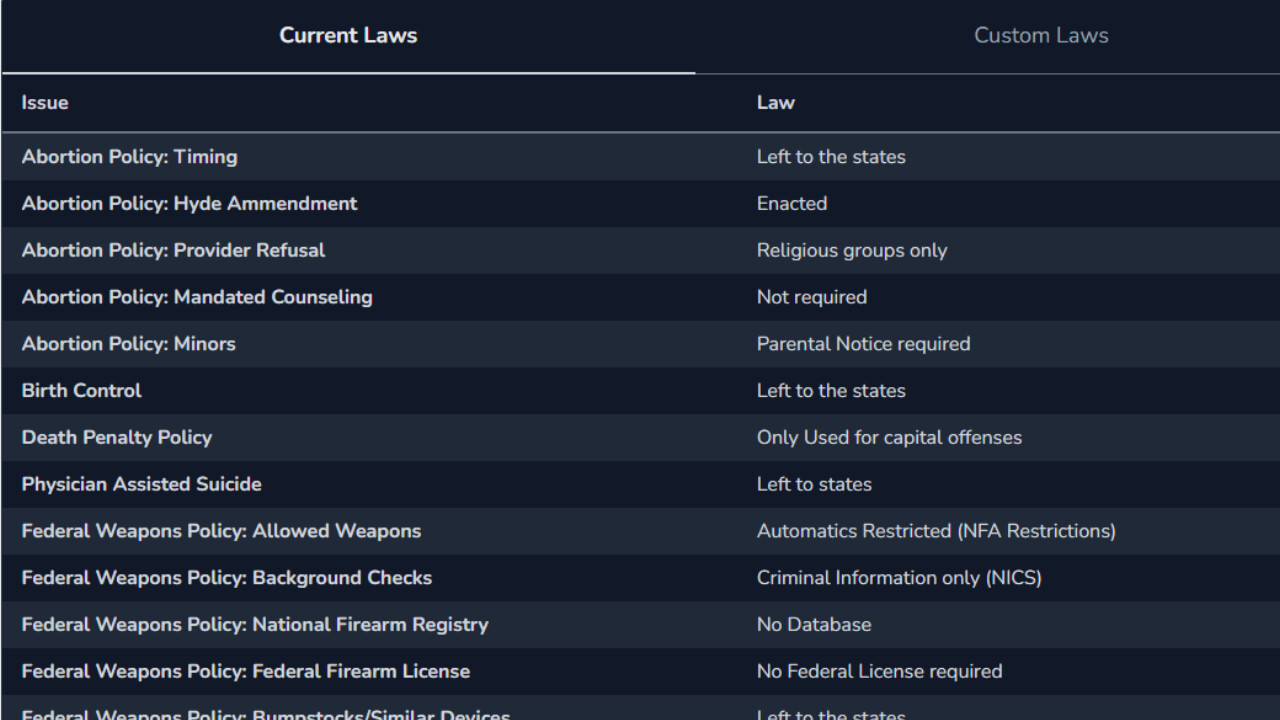Click the Issue column header

point(45,103)
